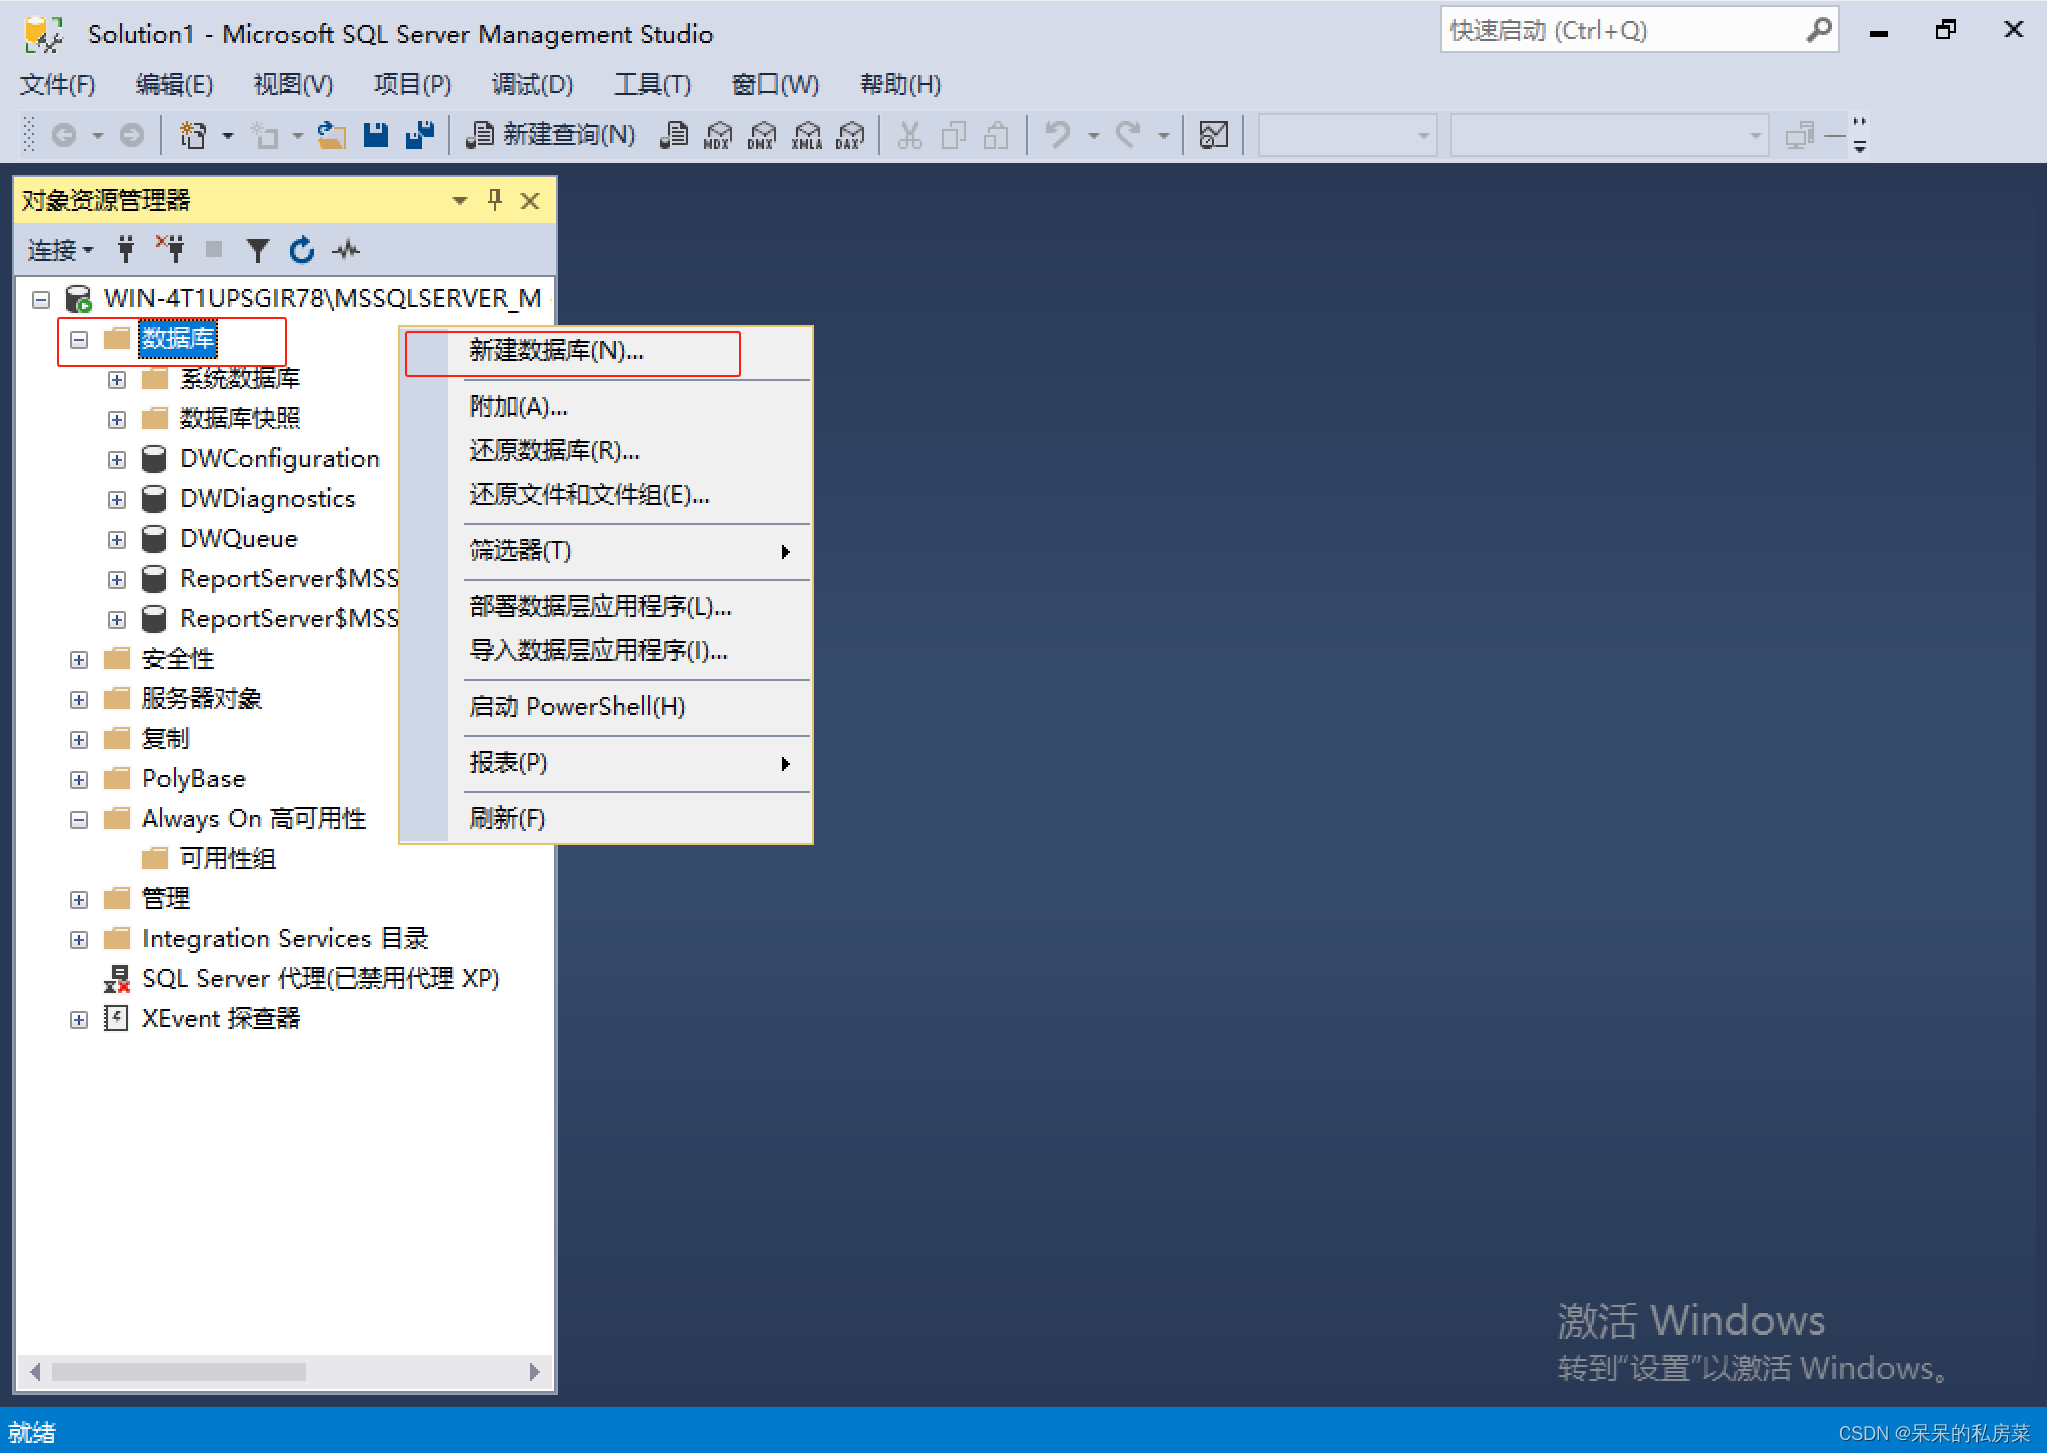Select 新建数据库(N)... from context menu
2047x1453 pixels.
606,351
